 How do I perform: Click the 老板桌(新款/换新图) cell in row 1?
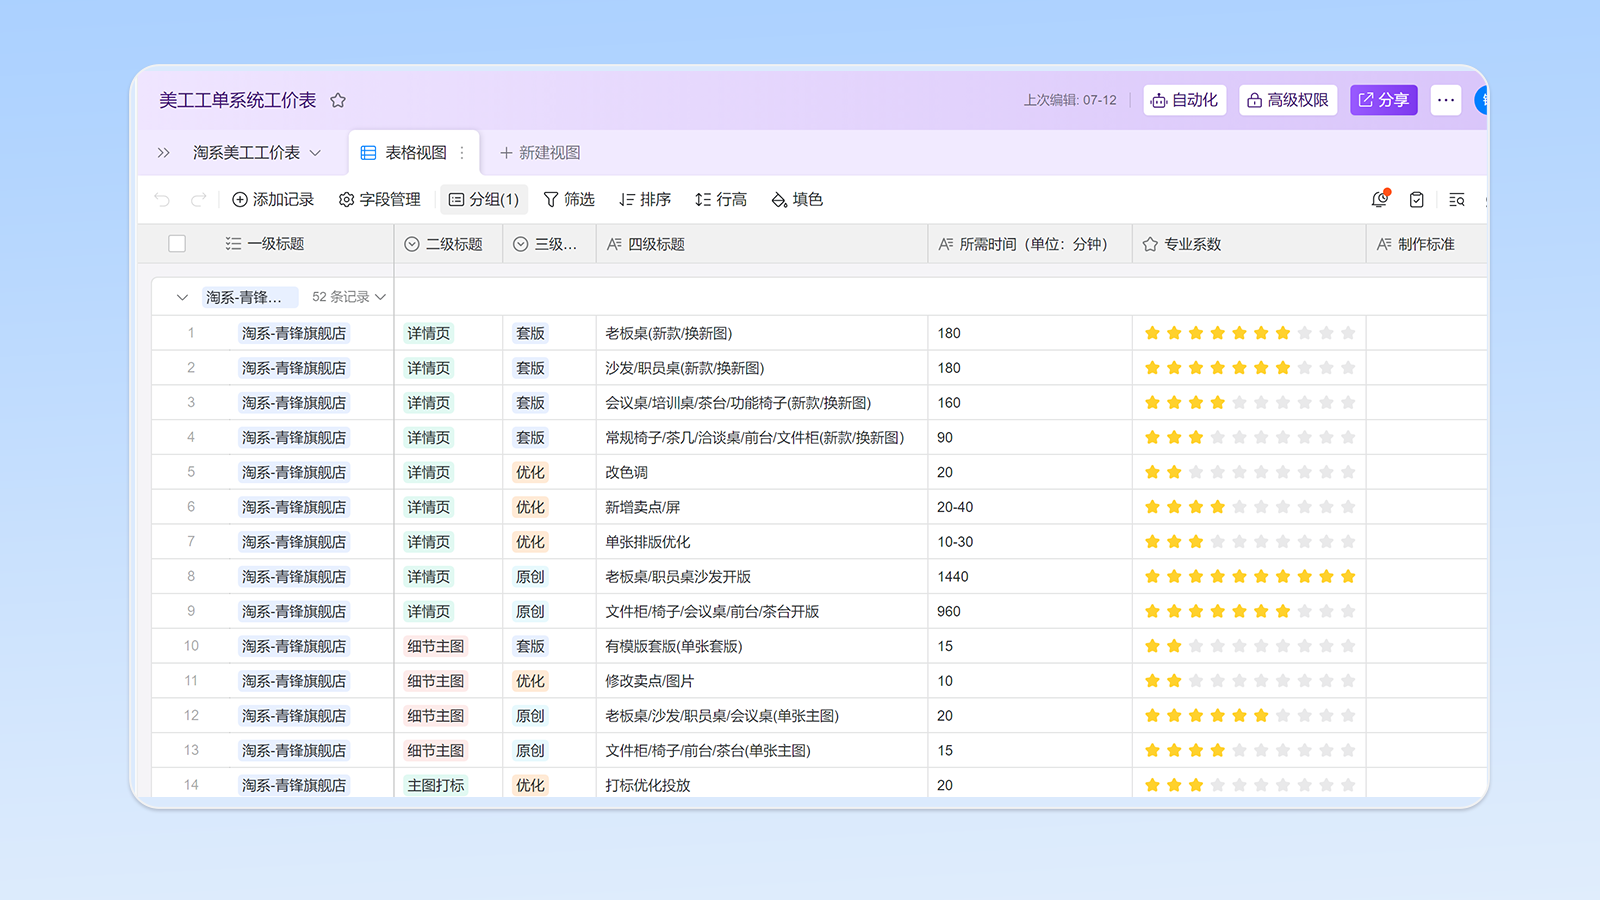click(x=669, y=333)
